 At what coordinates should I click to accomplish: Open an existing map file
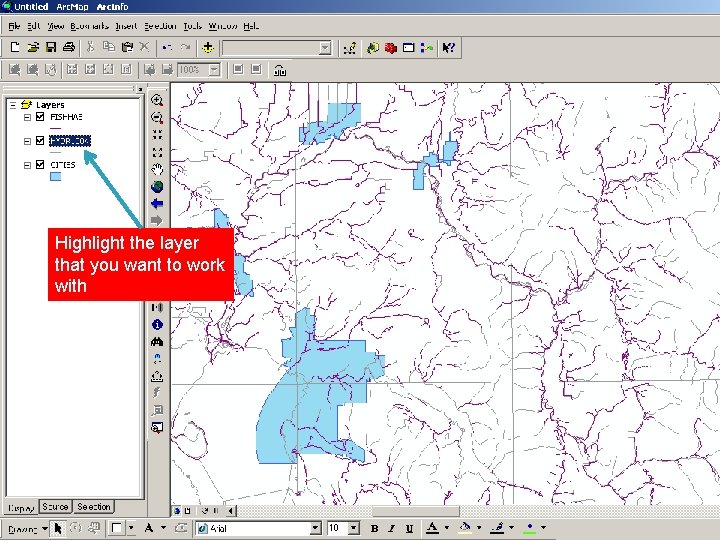[x=33, y=47]
